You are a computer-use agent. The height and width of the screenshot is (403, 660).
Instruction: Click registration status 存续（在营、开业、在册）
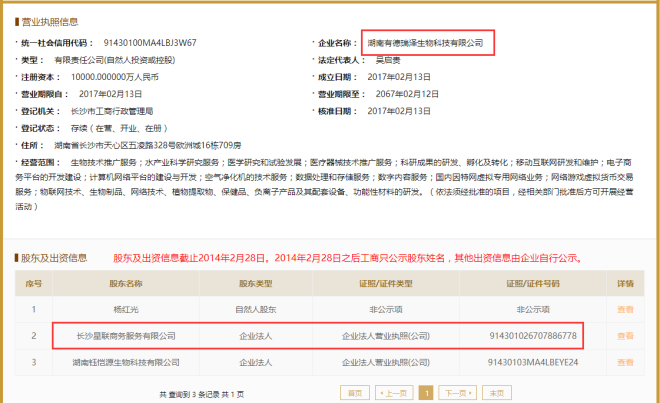point(119,128)
